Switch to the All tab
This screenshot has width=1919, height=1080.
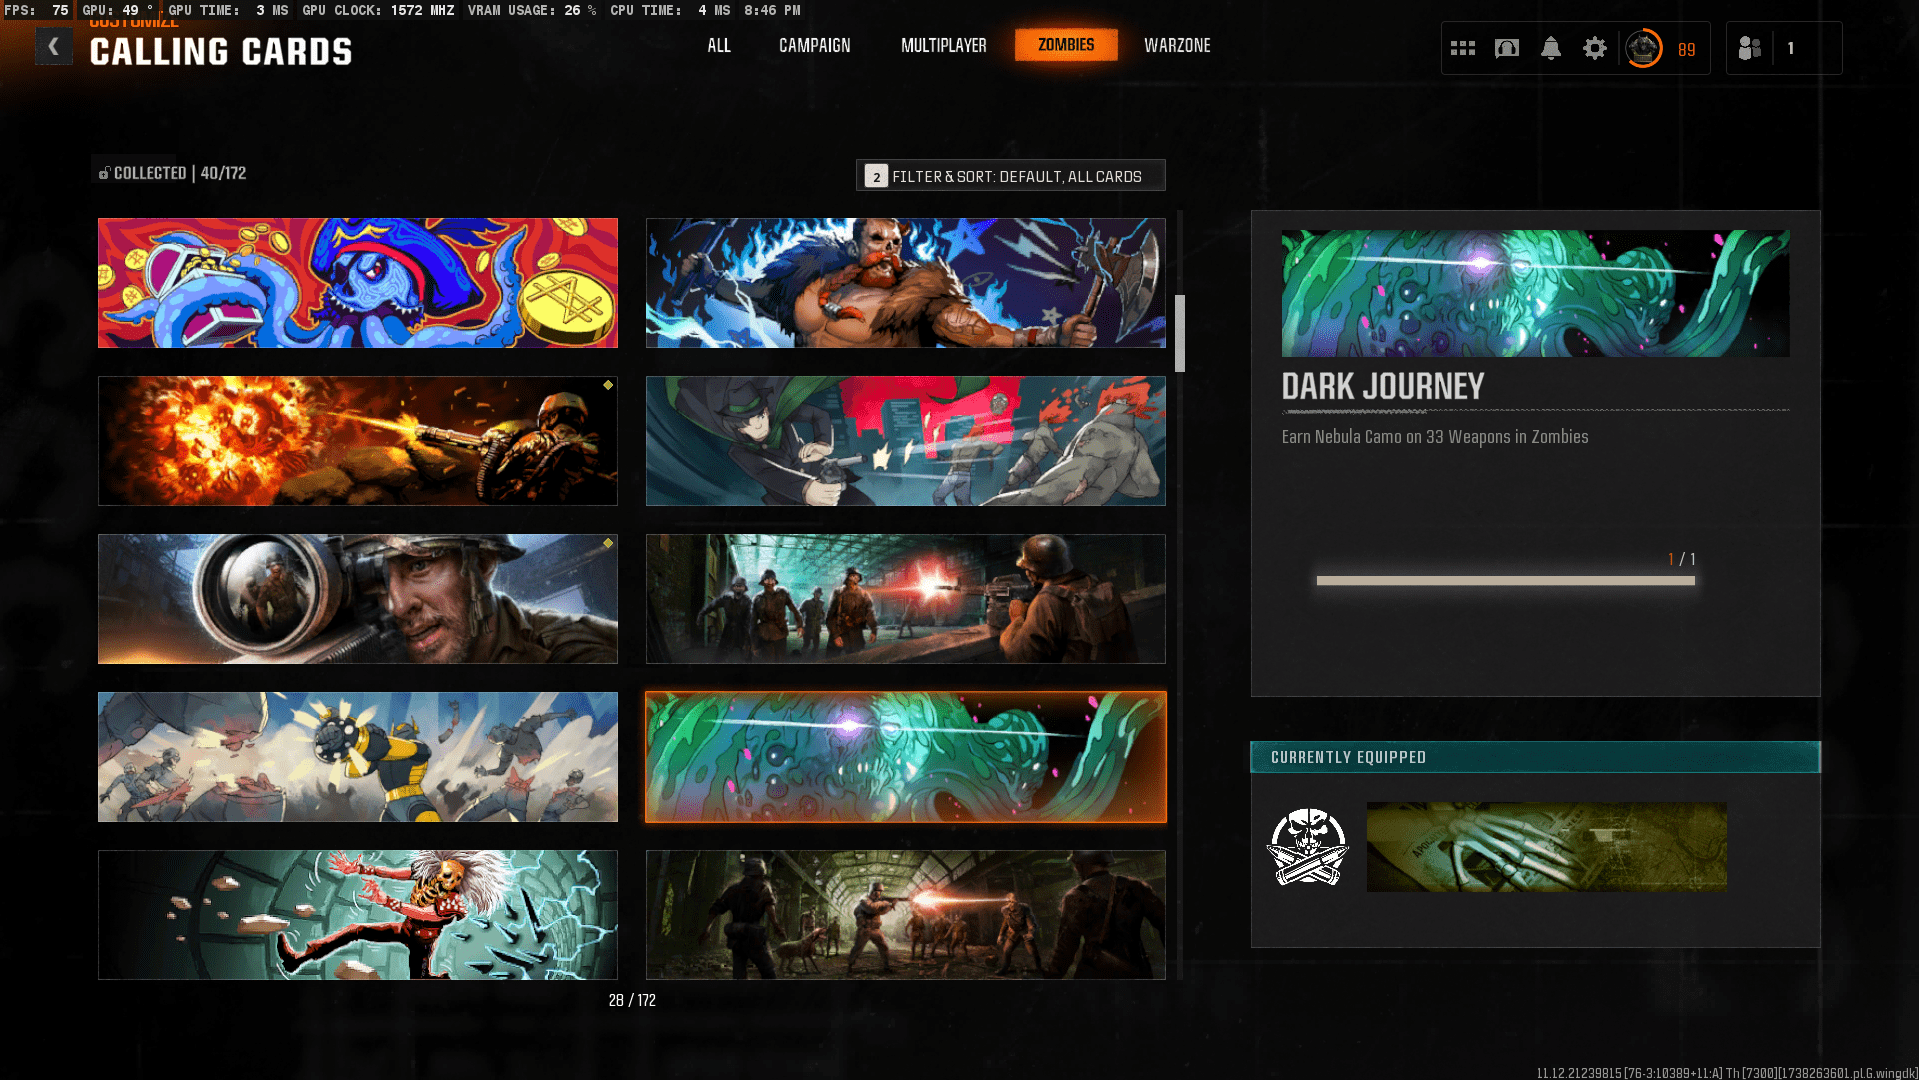pos(718,45)
